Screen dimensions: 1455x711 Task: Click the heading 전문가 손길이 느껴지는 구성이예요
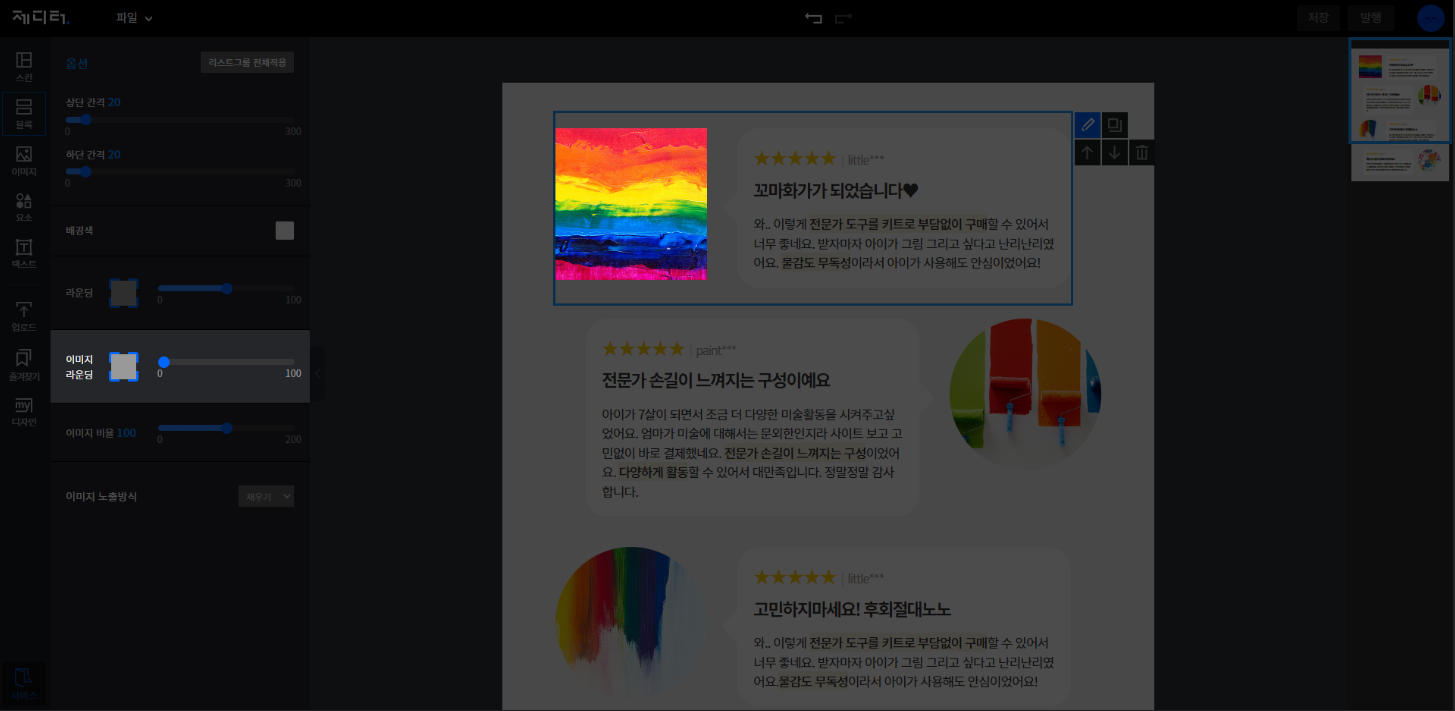(x=716, y=381)
